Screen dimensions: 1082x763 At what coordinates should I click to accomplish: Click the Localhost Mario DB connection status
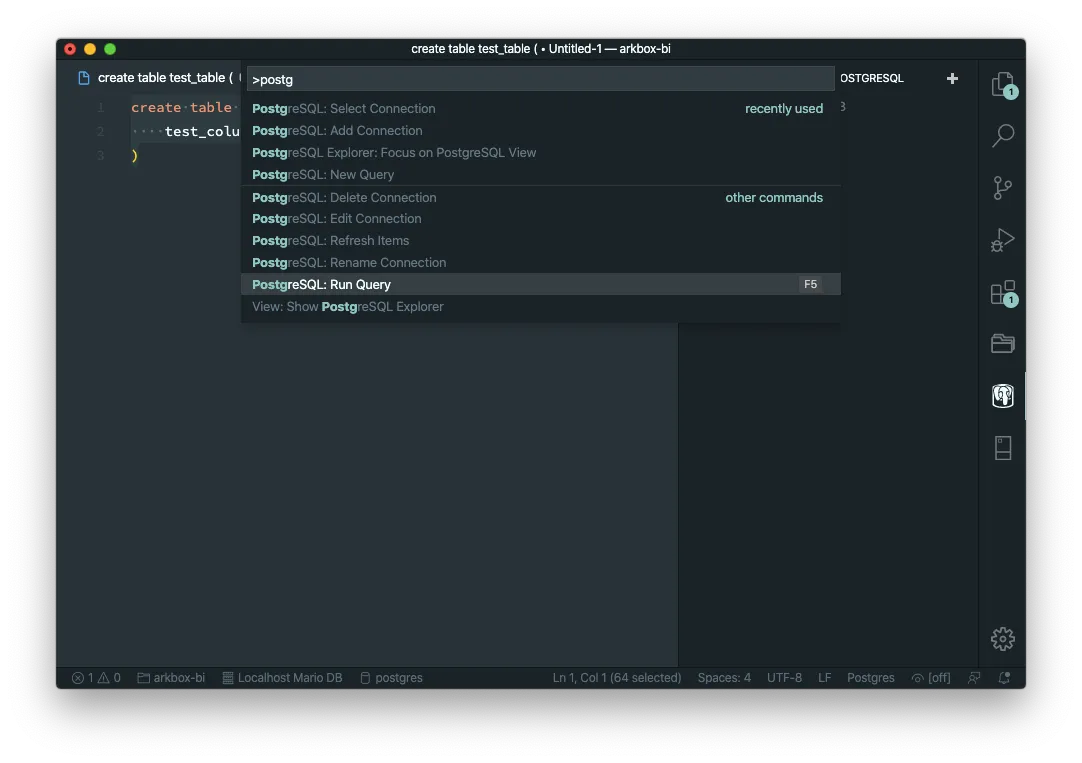coord(282,677)
